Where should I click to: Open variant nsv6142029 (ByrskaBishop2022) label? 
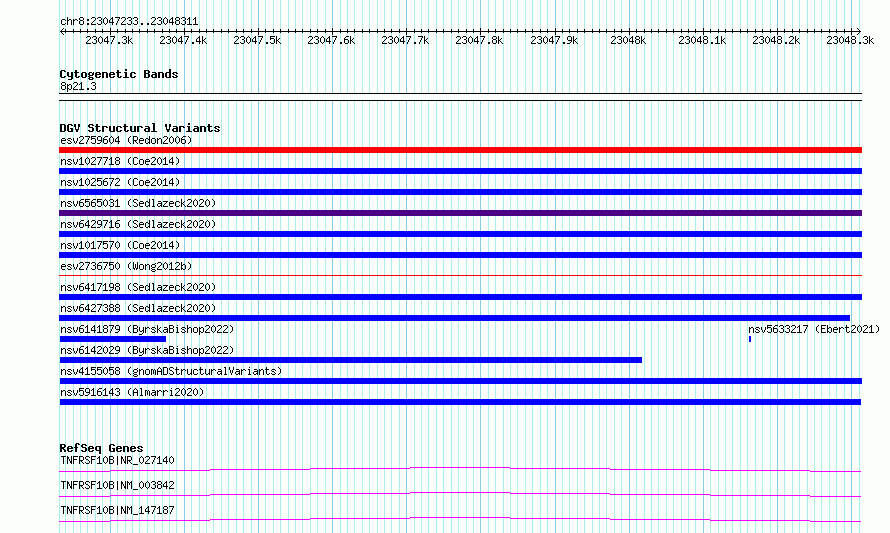(147, 350)
